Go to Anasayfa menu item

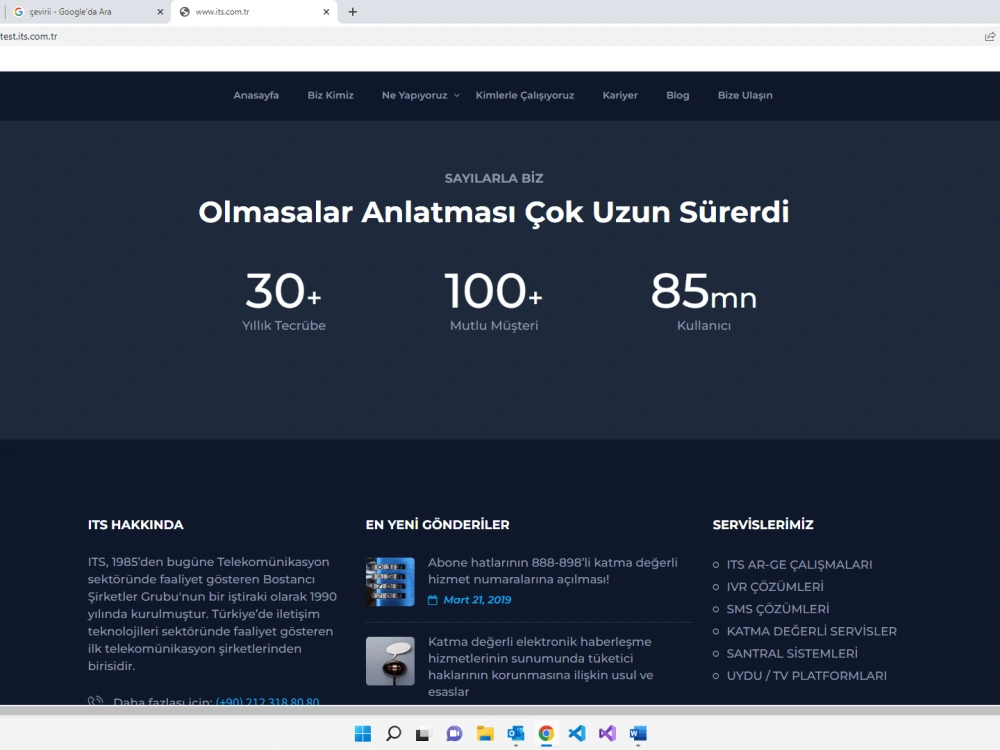pyautogui.click(x=256, y=95)
